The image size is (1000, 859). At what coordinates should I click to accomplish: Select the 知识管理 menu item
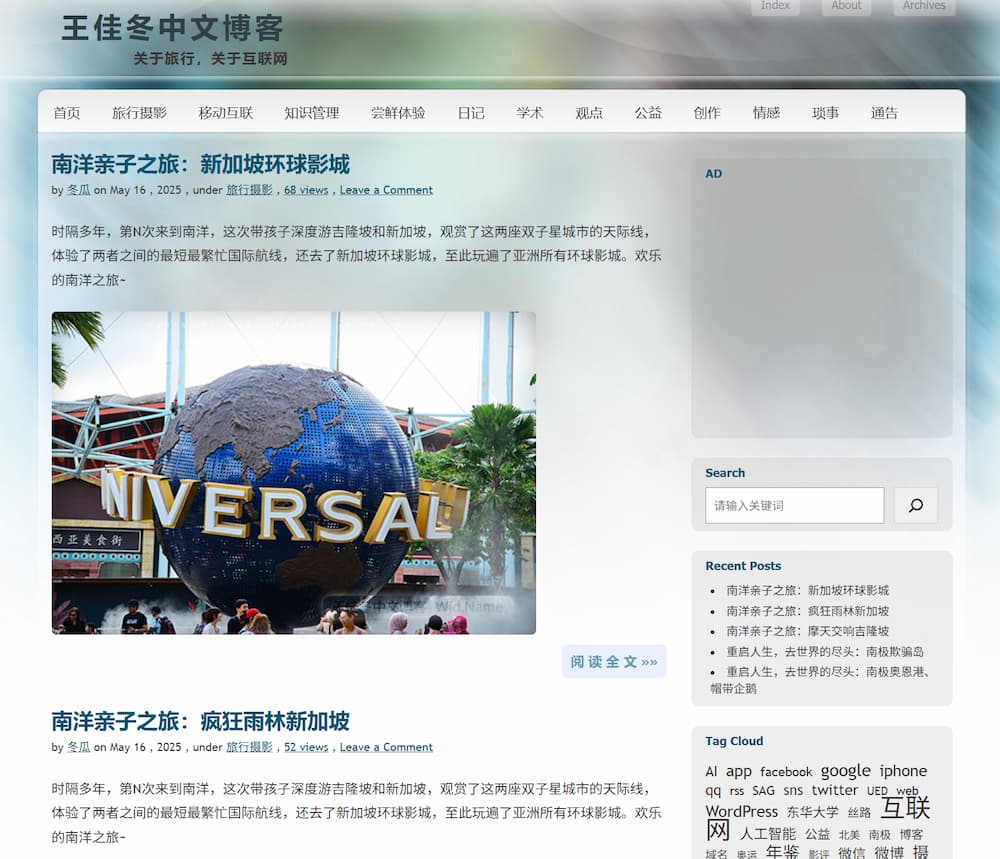tap(311, 113)
